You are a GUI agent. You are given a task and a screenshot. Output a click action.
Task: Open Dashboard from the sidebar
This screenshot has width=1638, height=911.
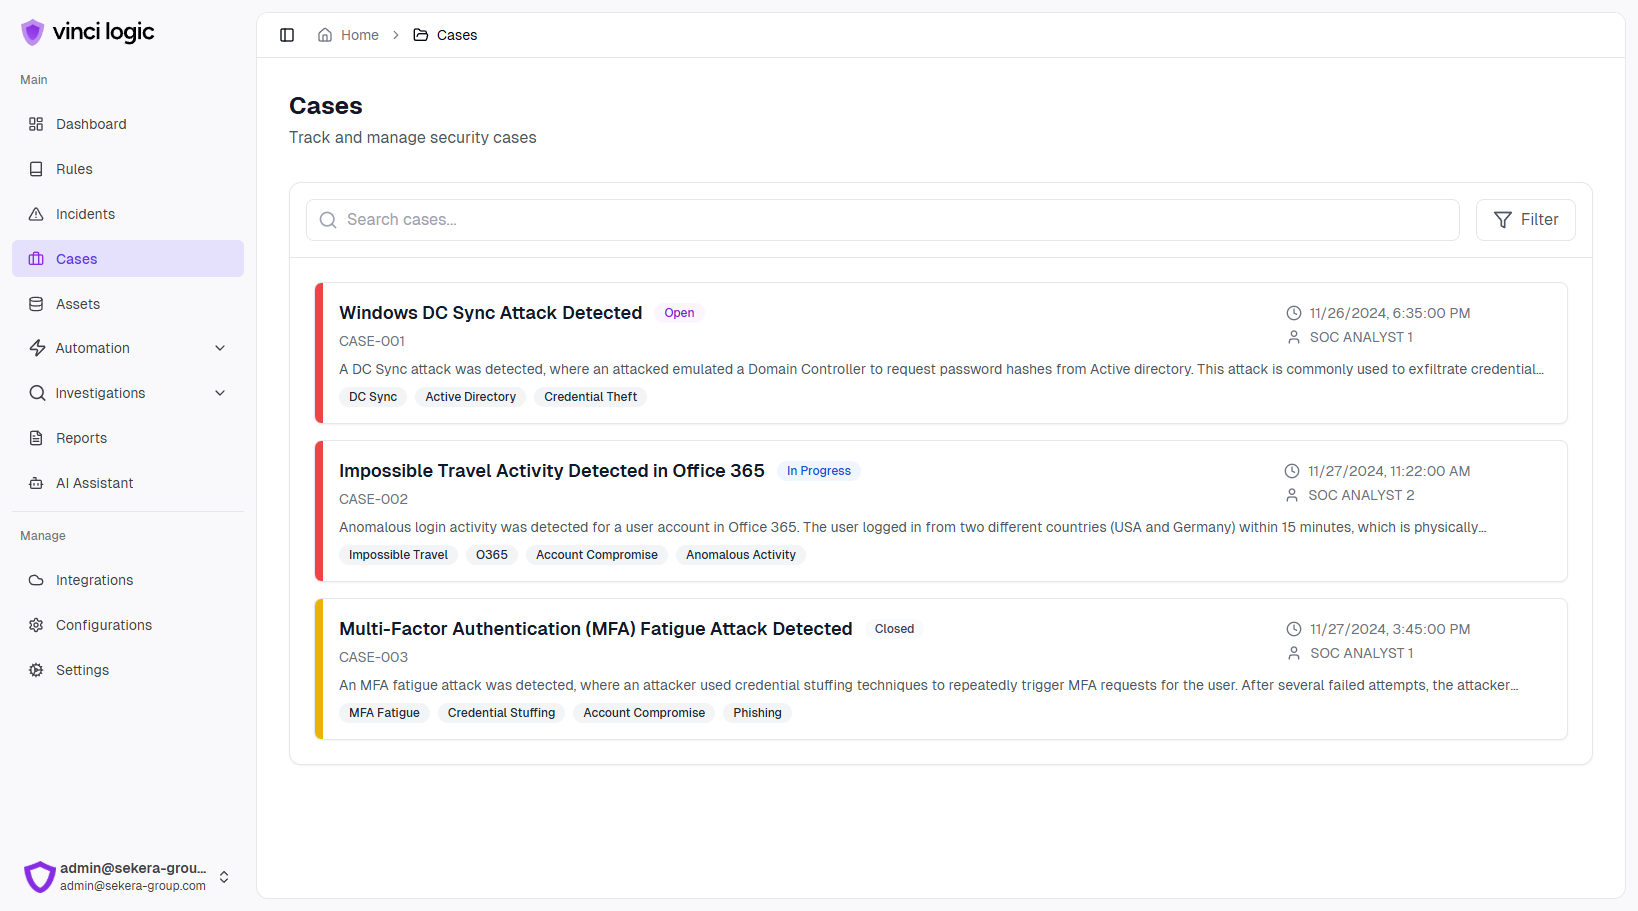coord(91,124)
